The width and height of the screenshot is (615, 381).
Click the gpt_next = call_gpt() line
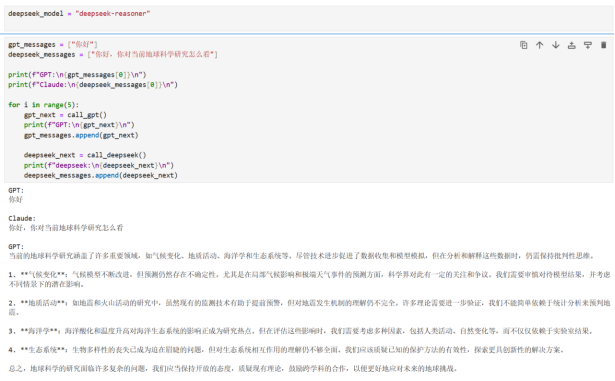(x=65, y=115)
